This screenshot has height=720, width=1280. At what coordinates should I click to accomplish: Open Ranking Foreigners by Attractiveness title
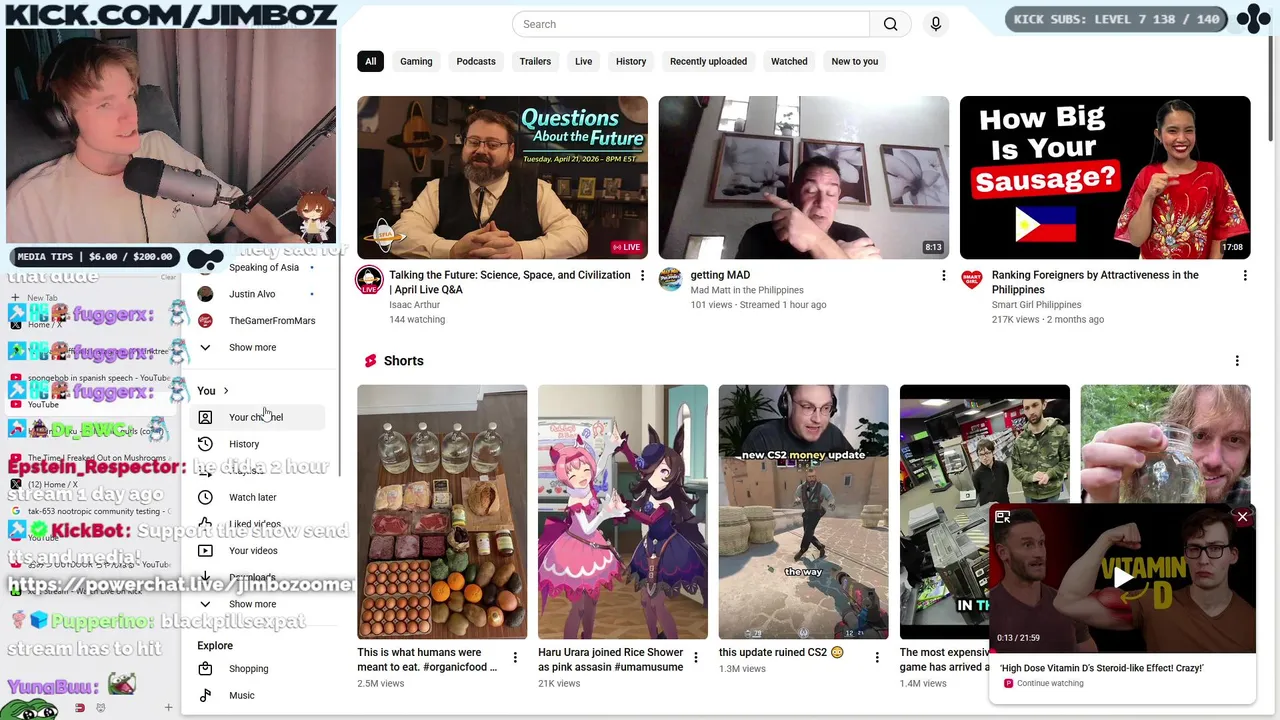tap(1095, 282)
